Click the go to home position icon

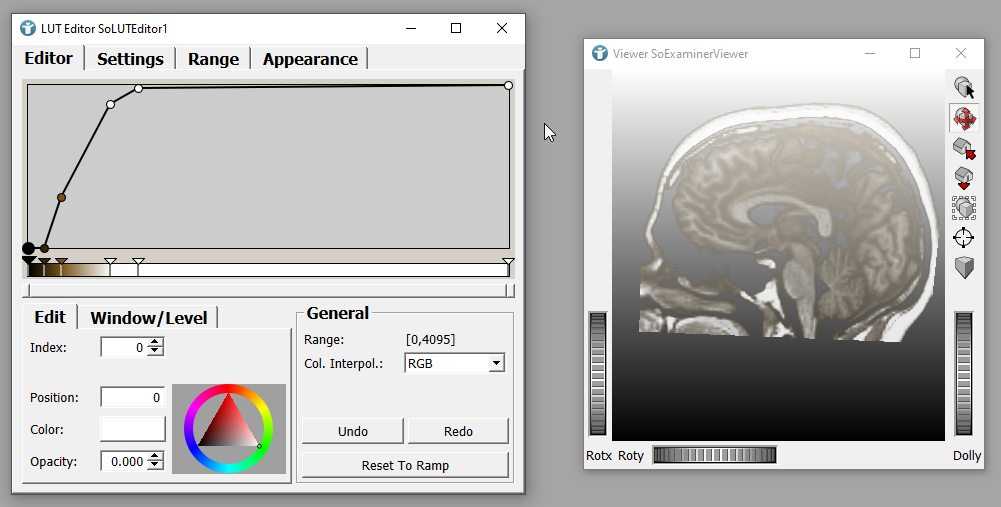click(964, 149)
